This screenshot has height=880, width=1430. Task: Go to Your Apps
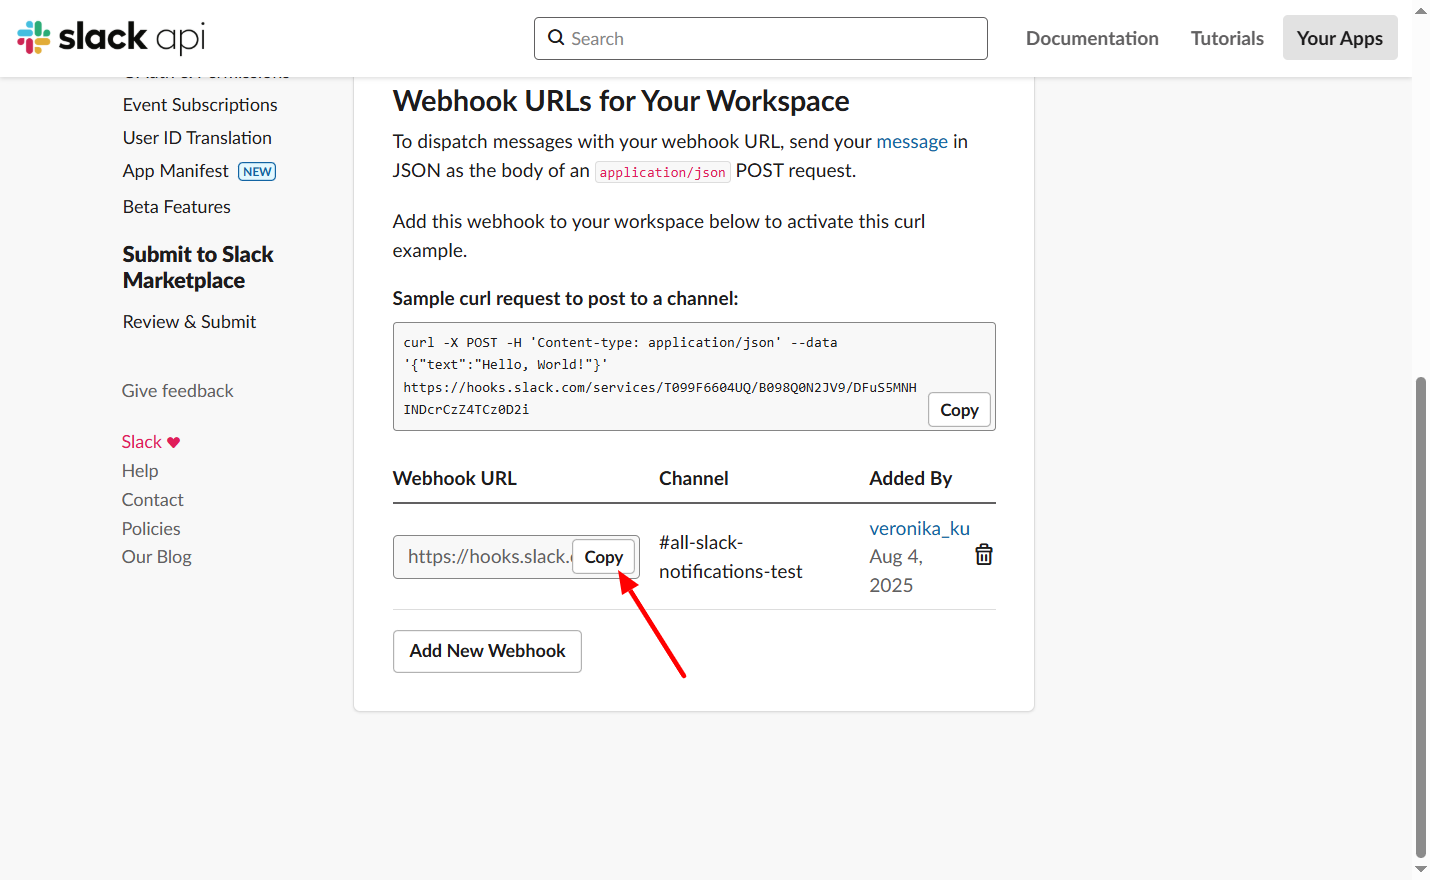[1339, 38]
